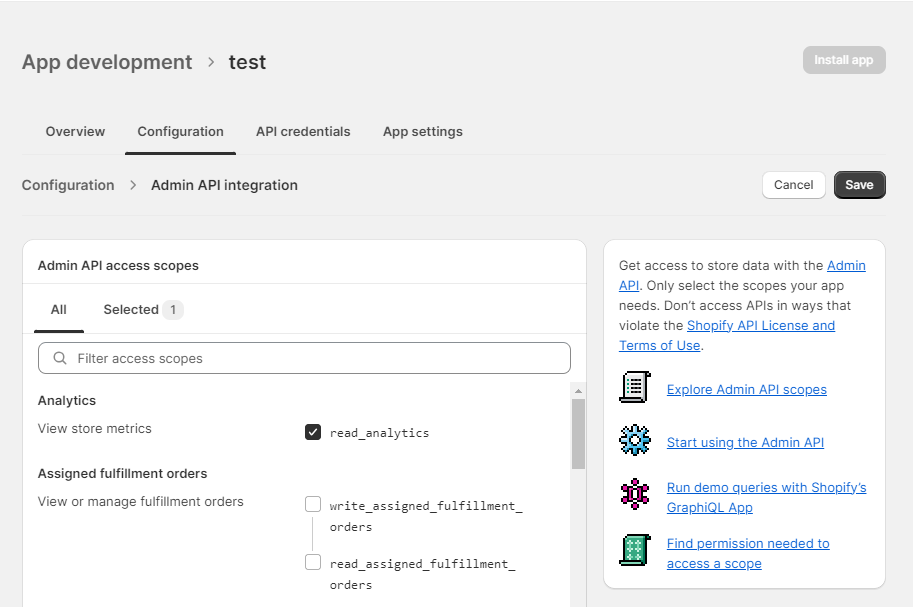Click the Install app button

point(843,60)
